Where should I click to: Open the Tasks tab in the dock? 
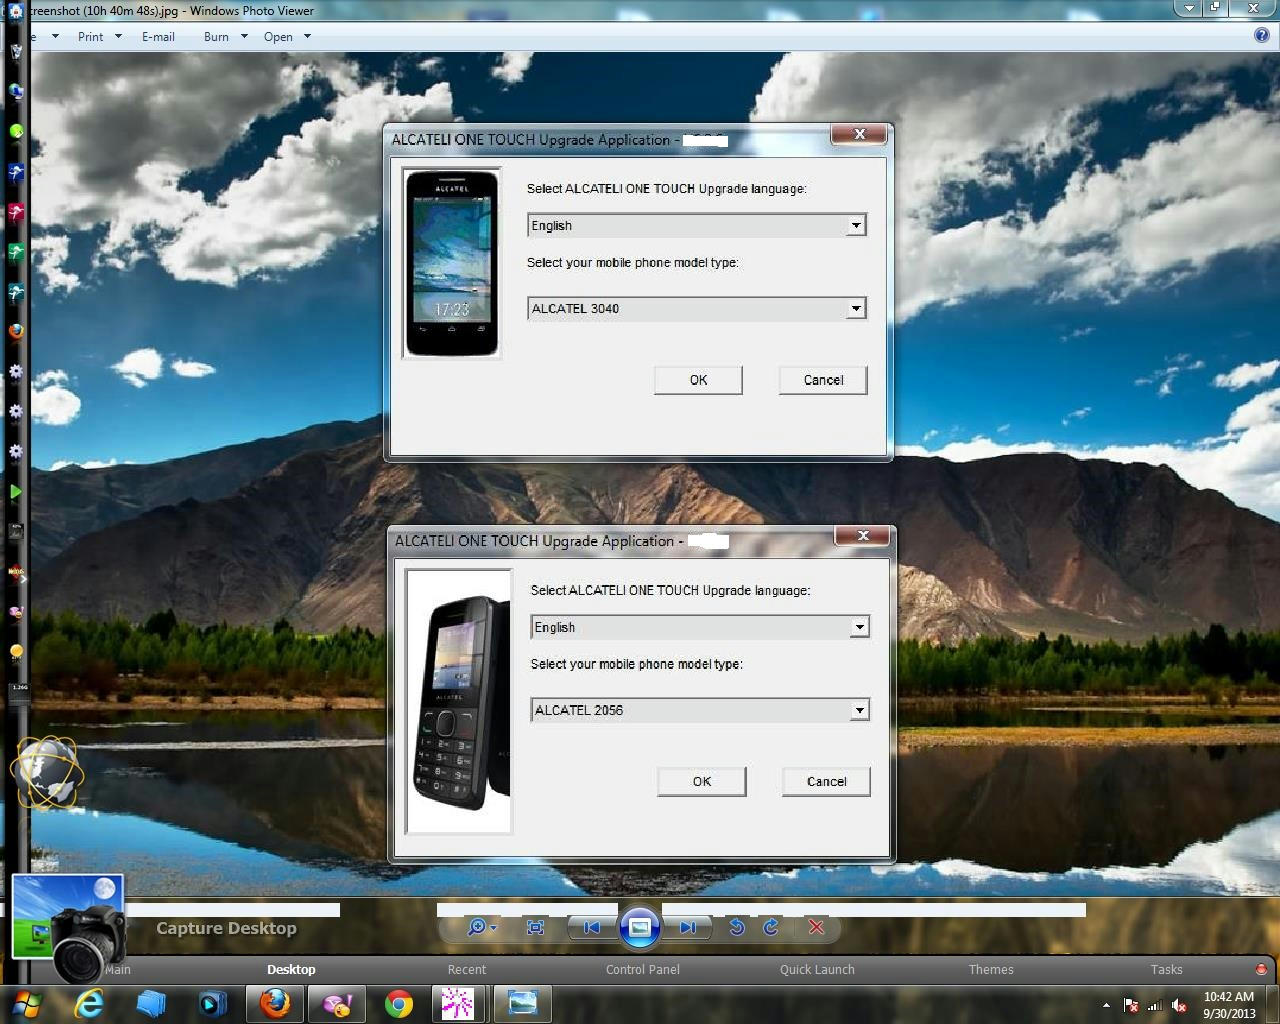point(1166,969)
